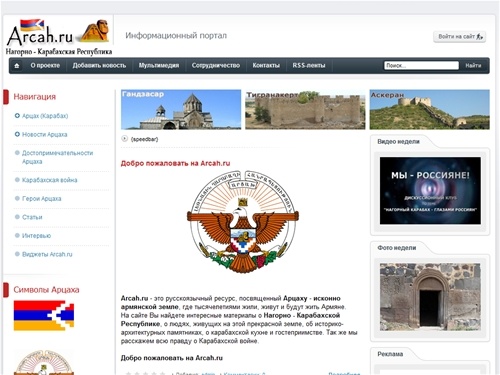
Task: Click the Навигация sidebar heading
Action: click(35, 97)
